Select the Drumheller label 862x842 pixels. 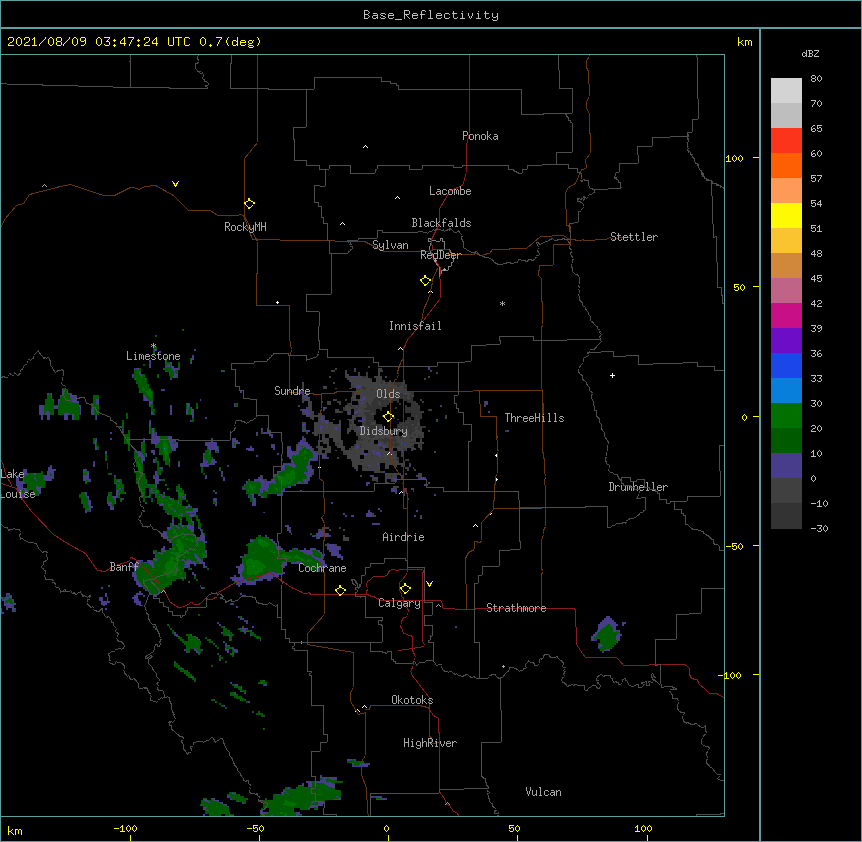tap(638, 487)
